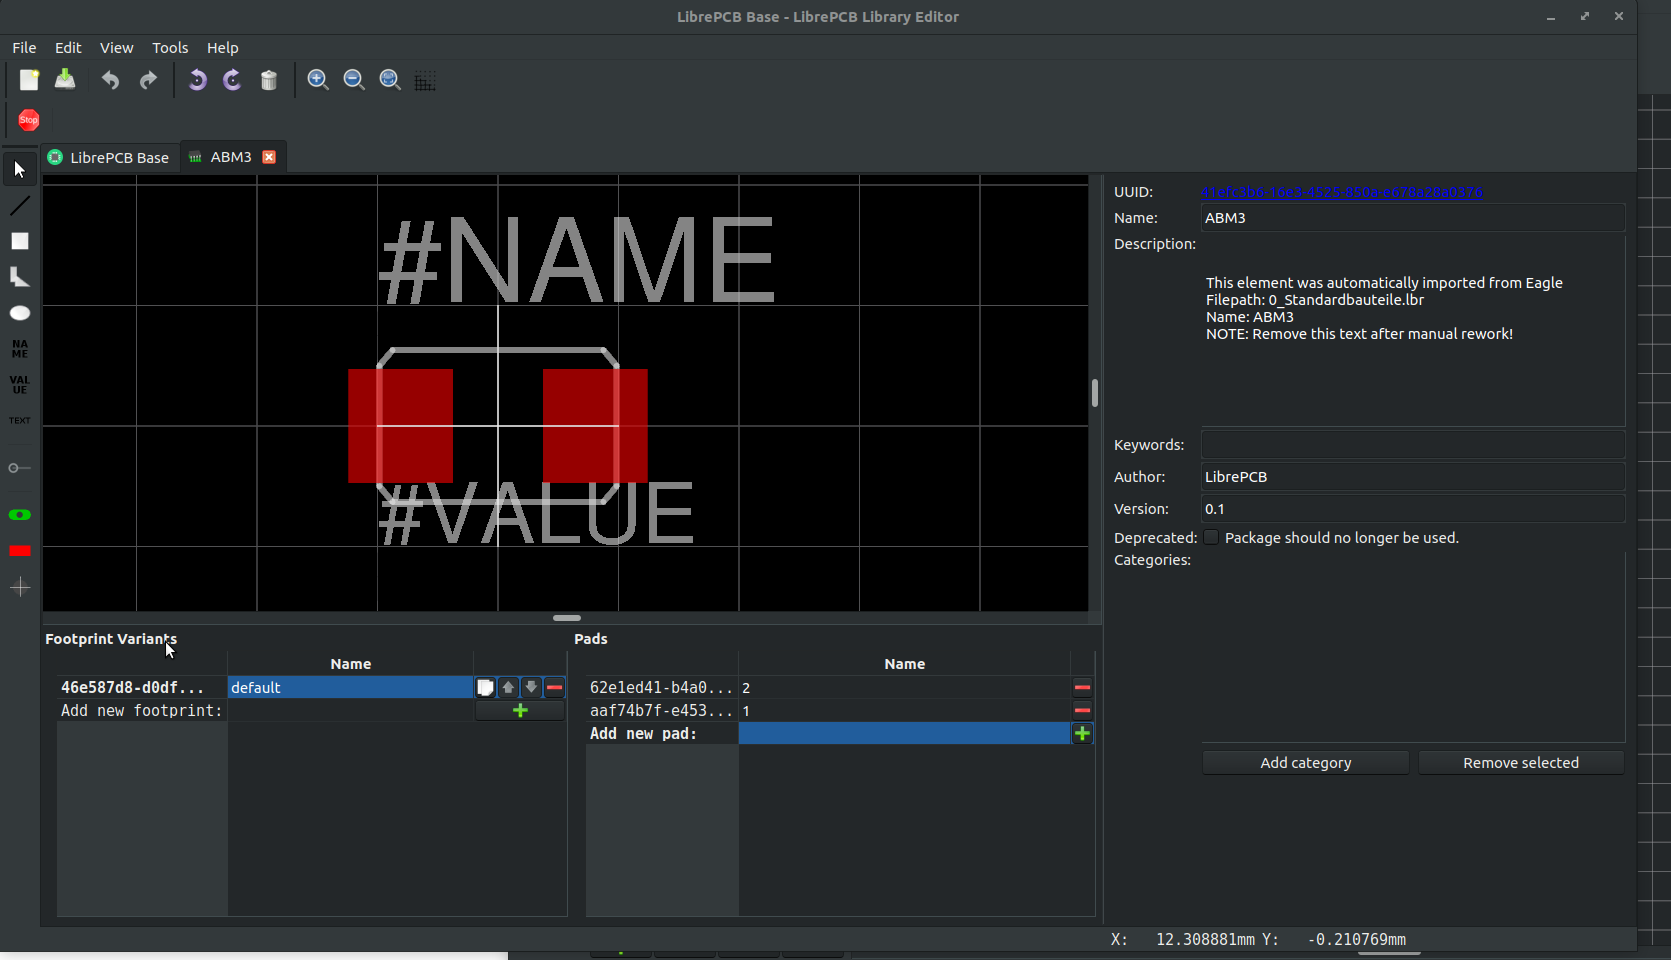Image resolution: width=1671 pixels, height=960 pixels.
Task: Choose the add VALUE text tool
Action: pos(20,381)
